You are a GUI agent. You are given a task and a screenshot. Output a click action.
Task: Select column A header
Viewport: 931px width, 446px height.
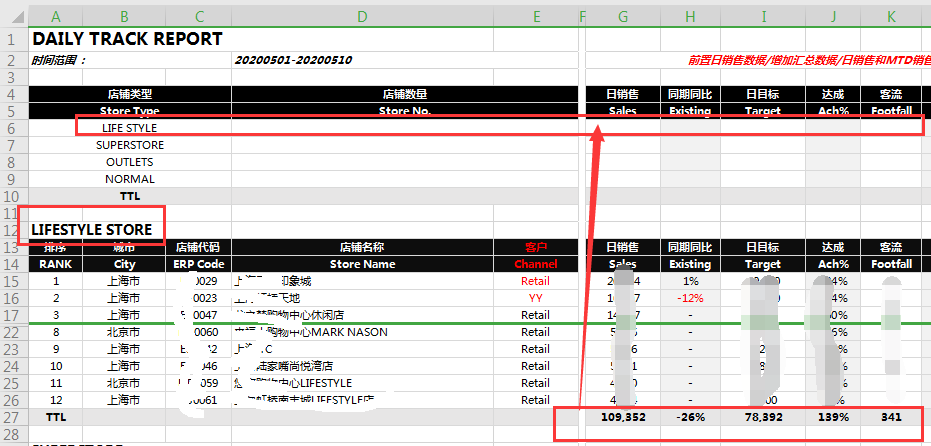56,17
